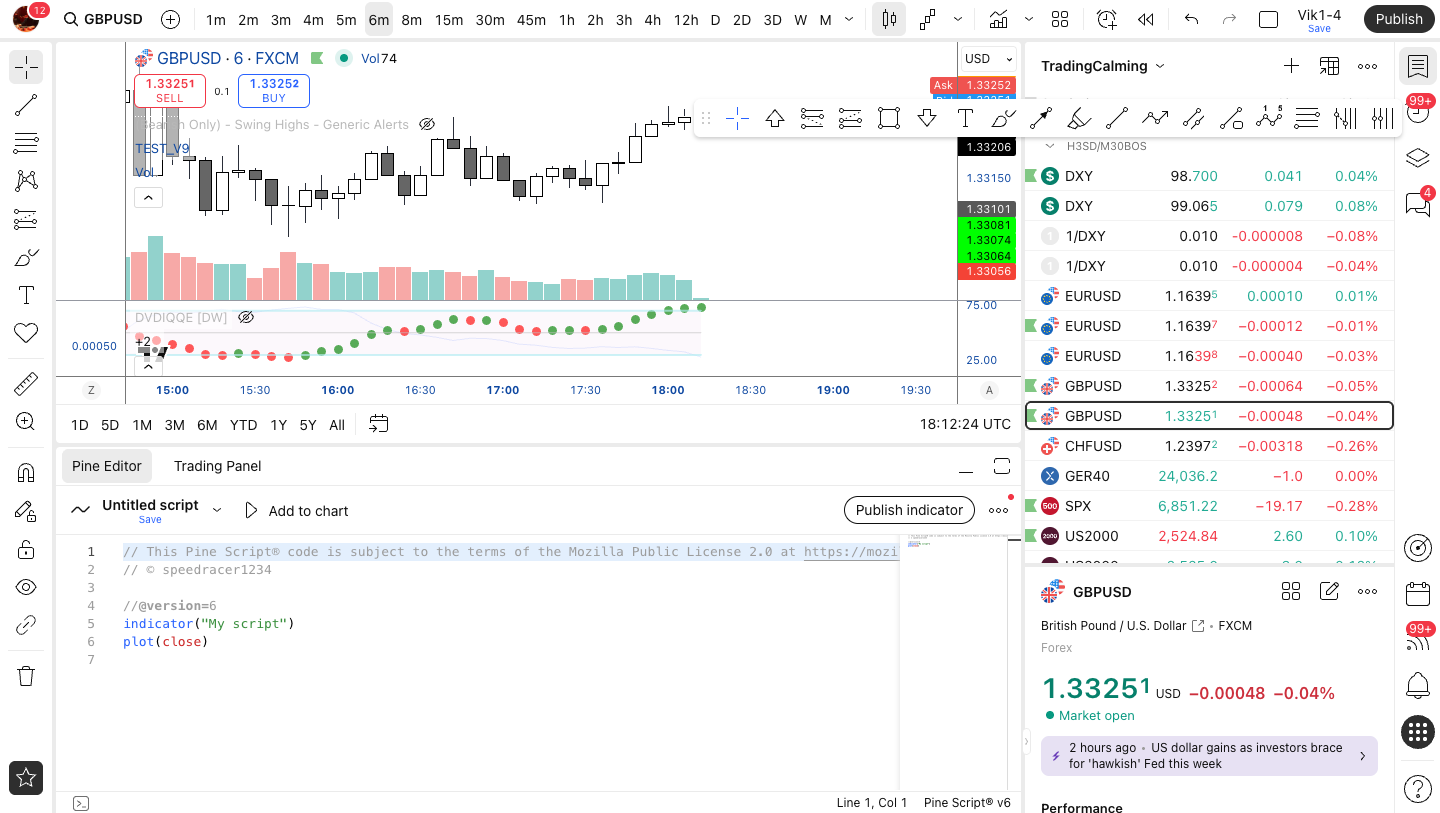Select Elliott wave tool in favorites toolbar
This screenshot has width=1440, height=813.
1269,118
